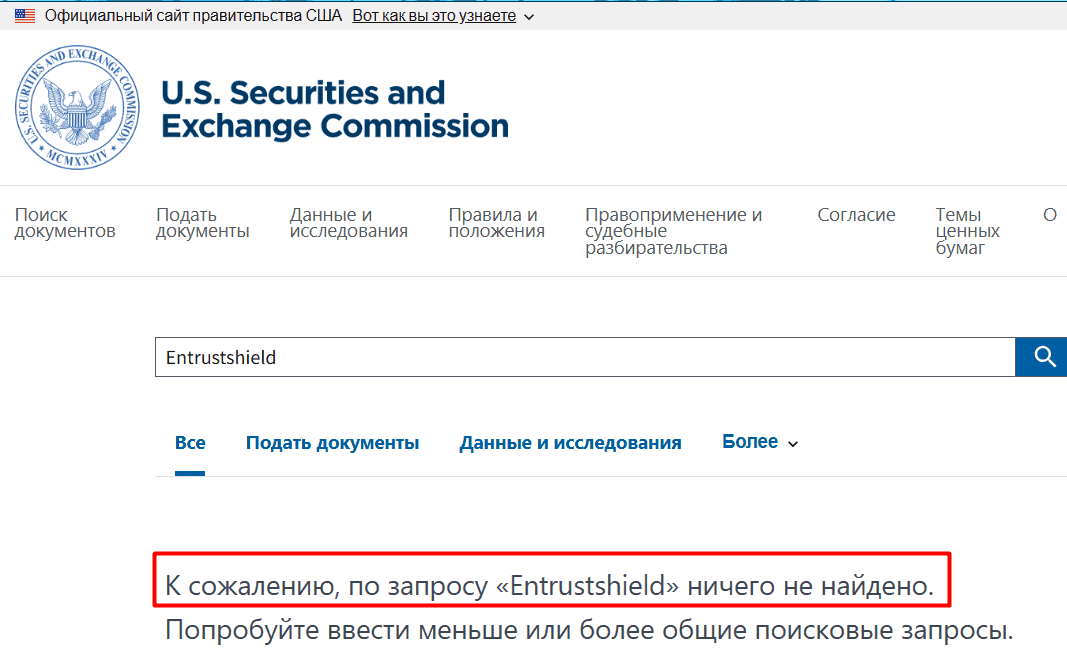This screenshot has height=665, width=1067.
Task: Open the «Согласие» navigation item
Action: click(x=856, y=214)
